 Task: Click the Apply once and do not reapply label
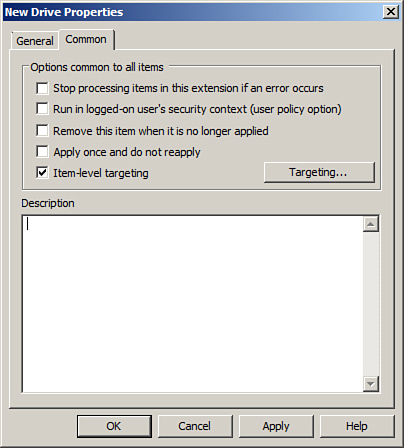tap(127, 152)
